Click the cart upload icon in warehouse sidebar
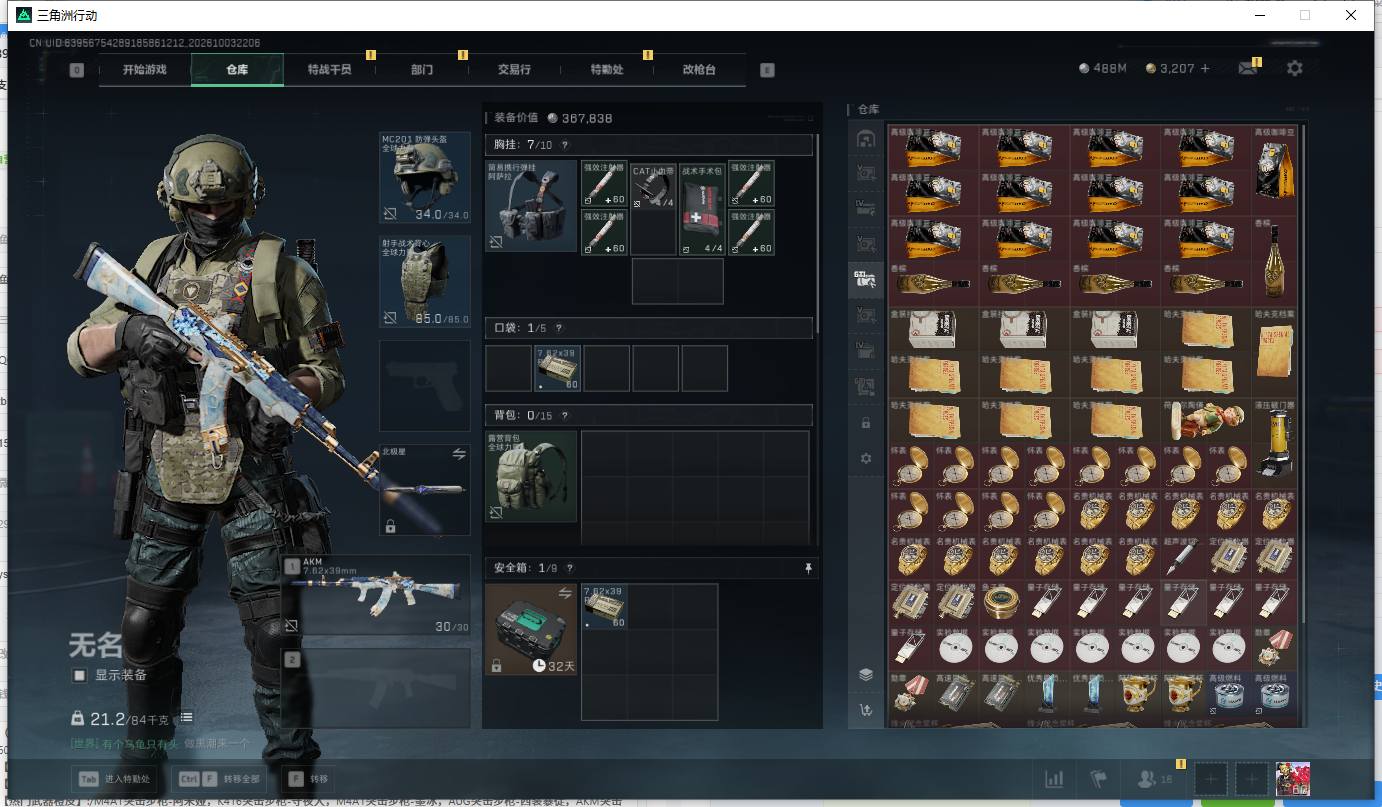 866,711
